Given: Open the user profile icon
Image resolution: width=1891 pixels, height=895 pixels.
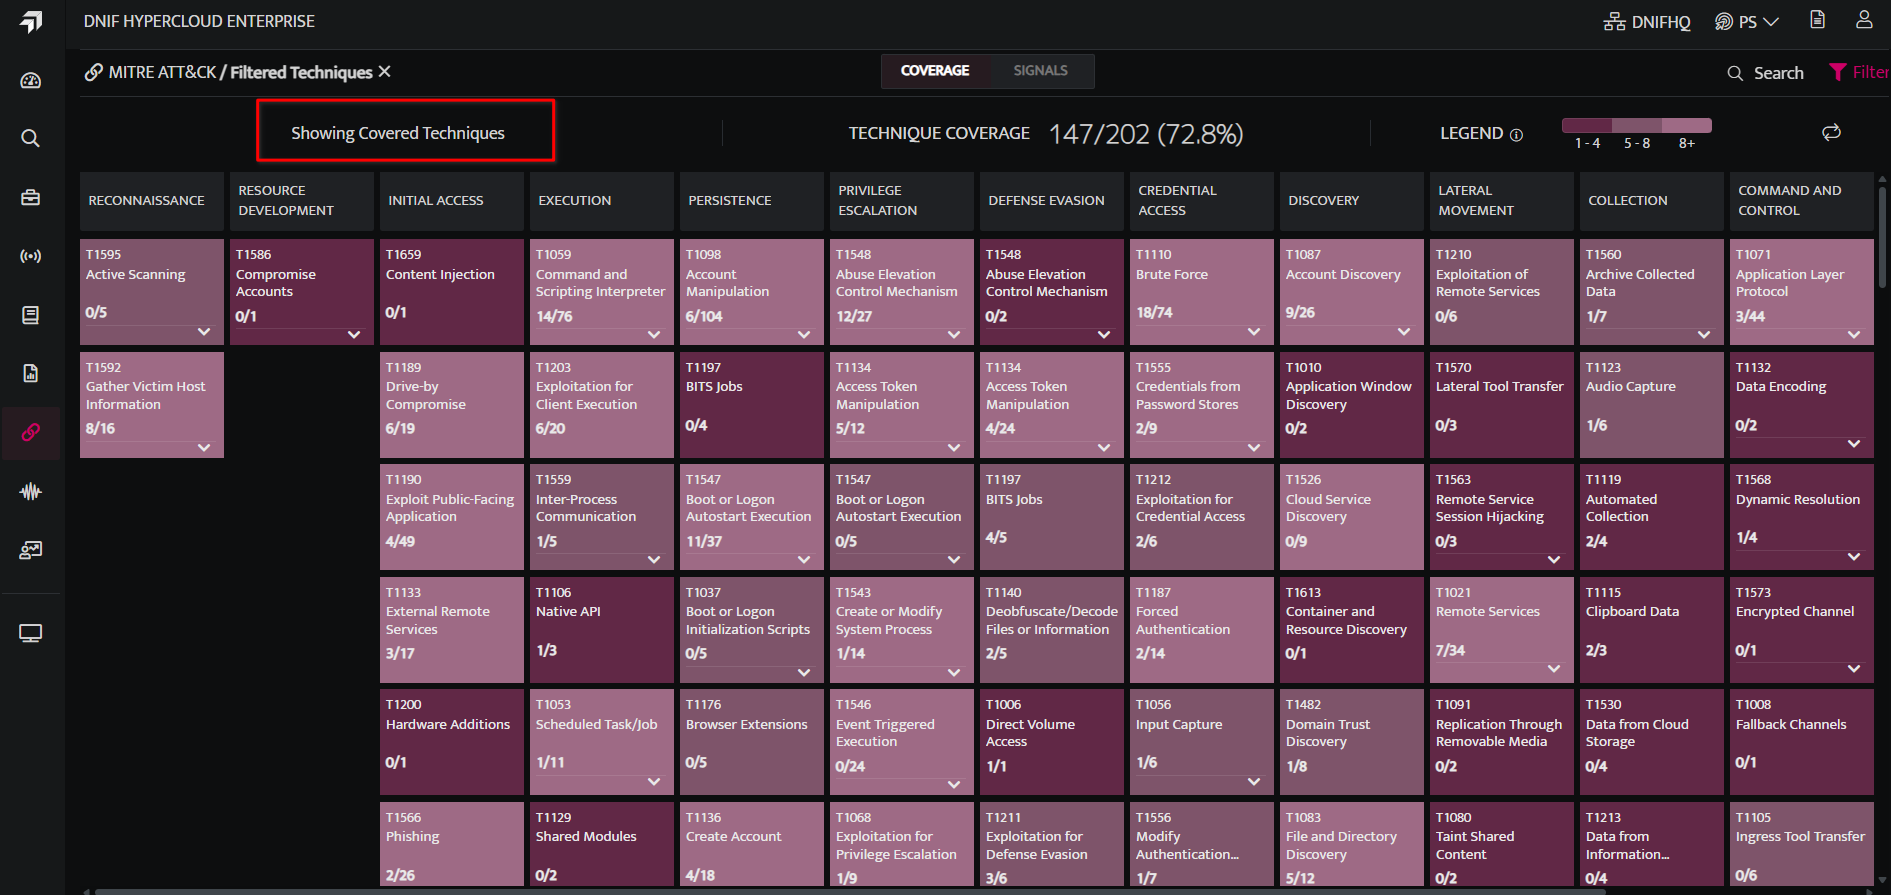Looking at the screenshot, I should pos(1864,20).
